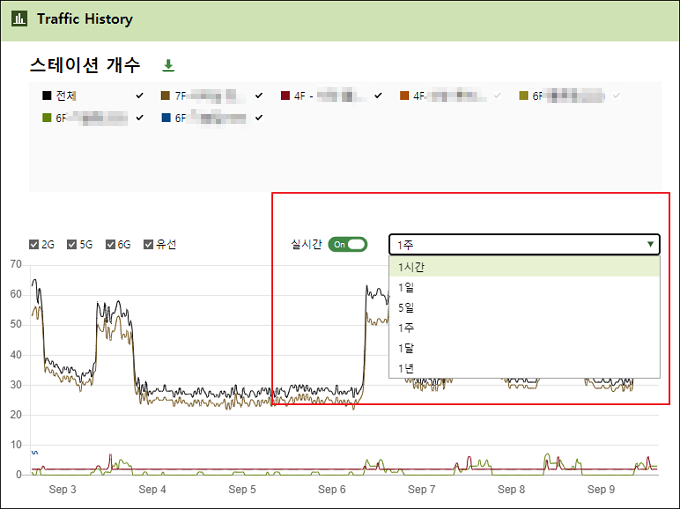Uncheck the 6G band checkbox
Viewport: 680px width, 509px height.
coord(110,245)
